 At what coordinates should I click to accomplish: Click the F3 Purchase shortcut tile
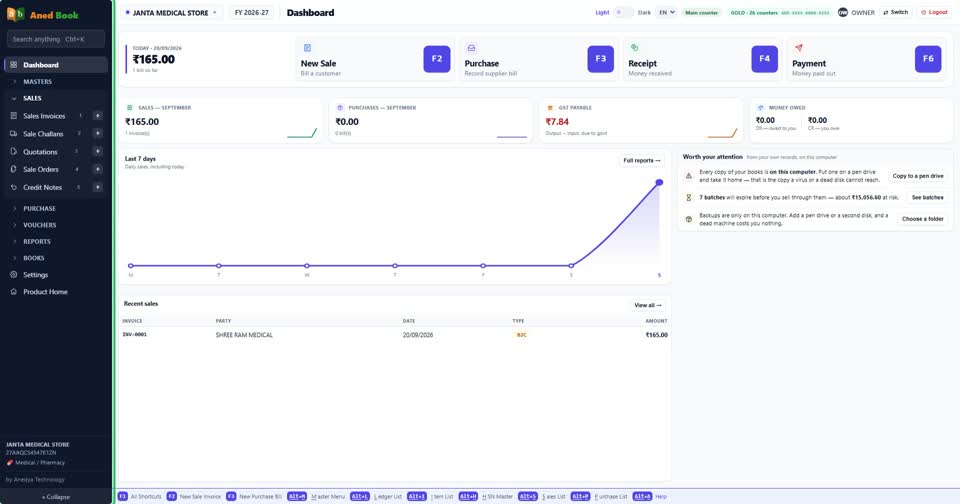(601, 59)
